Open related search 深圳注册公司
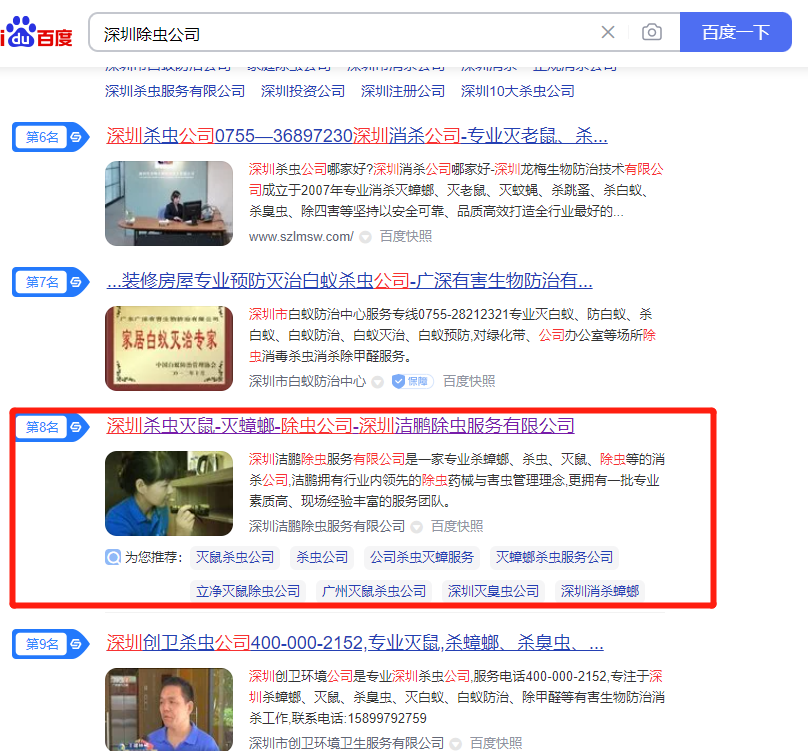Screen dimensions: 808x751 [403, 91]
